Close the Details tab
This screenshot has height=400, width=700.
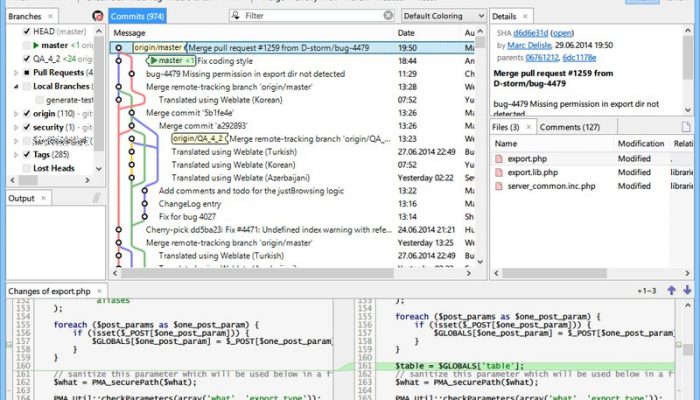click(525, 16)
